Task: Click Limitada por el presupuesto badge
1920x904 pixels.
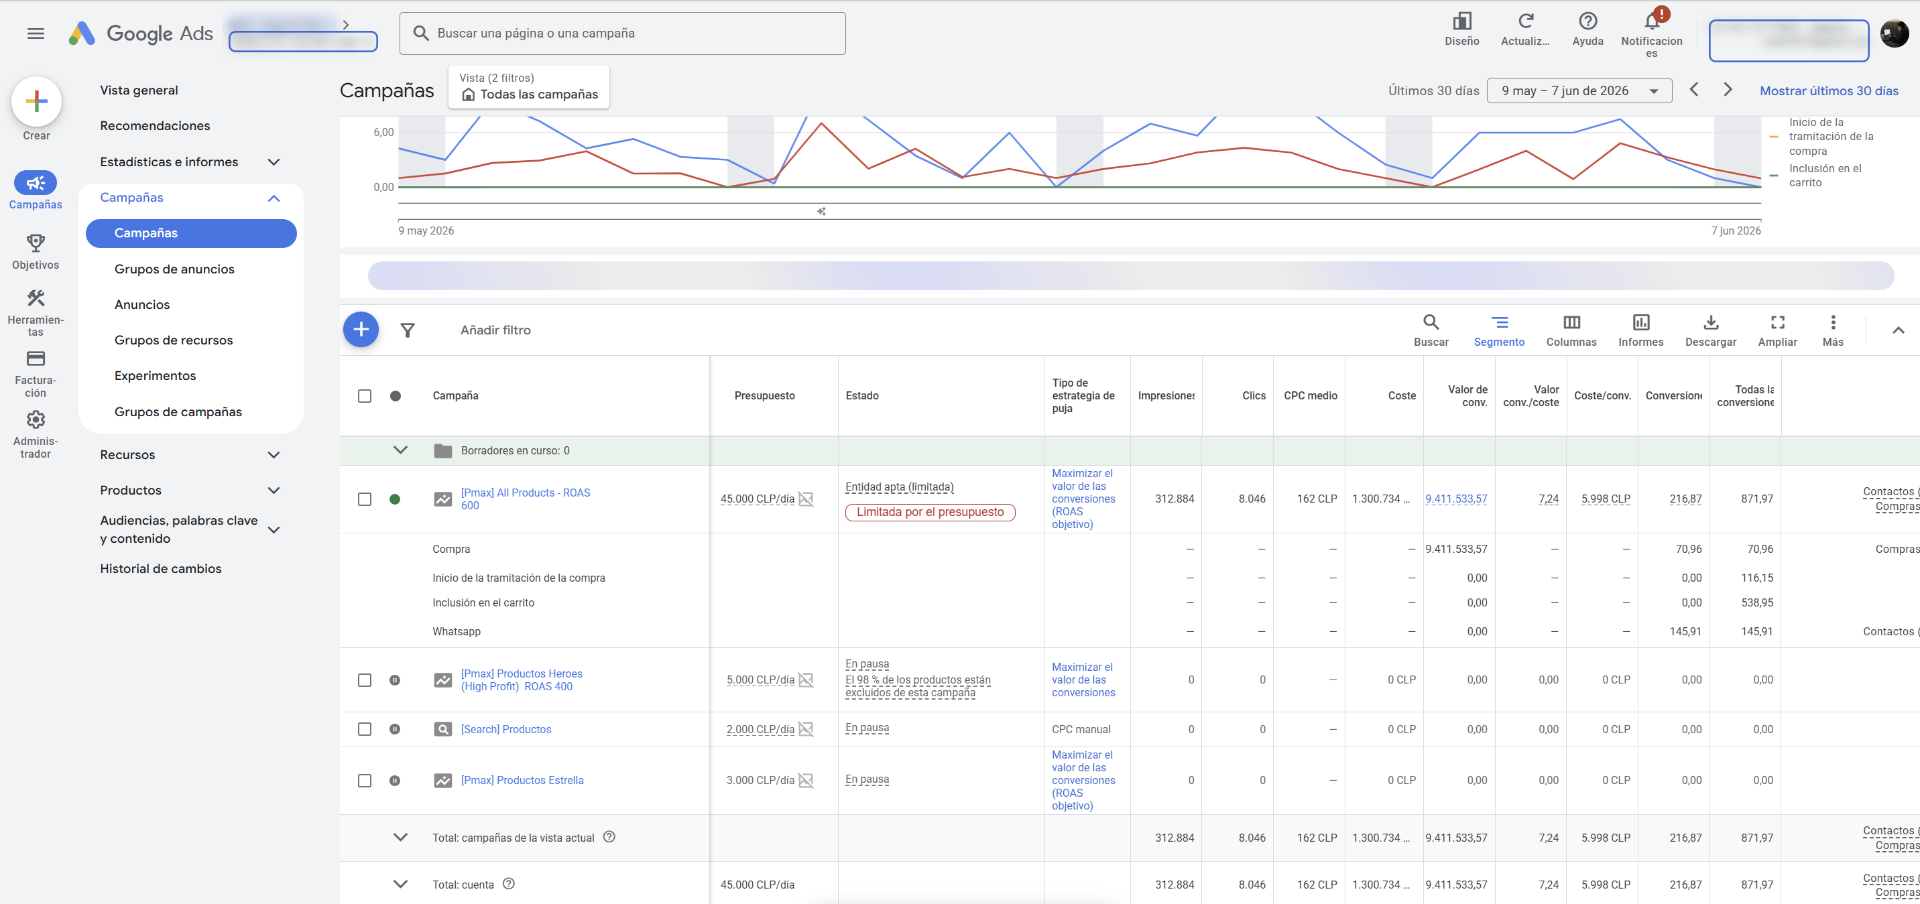Action: coord(930,512)
